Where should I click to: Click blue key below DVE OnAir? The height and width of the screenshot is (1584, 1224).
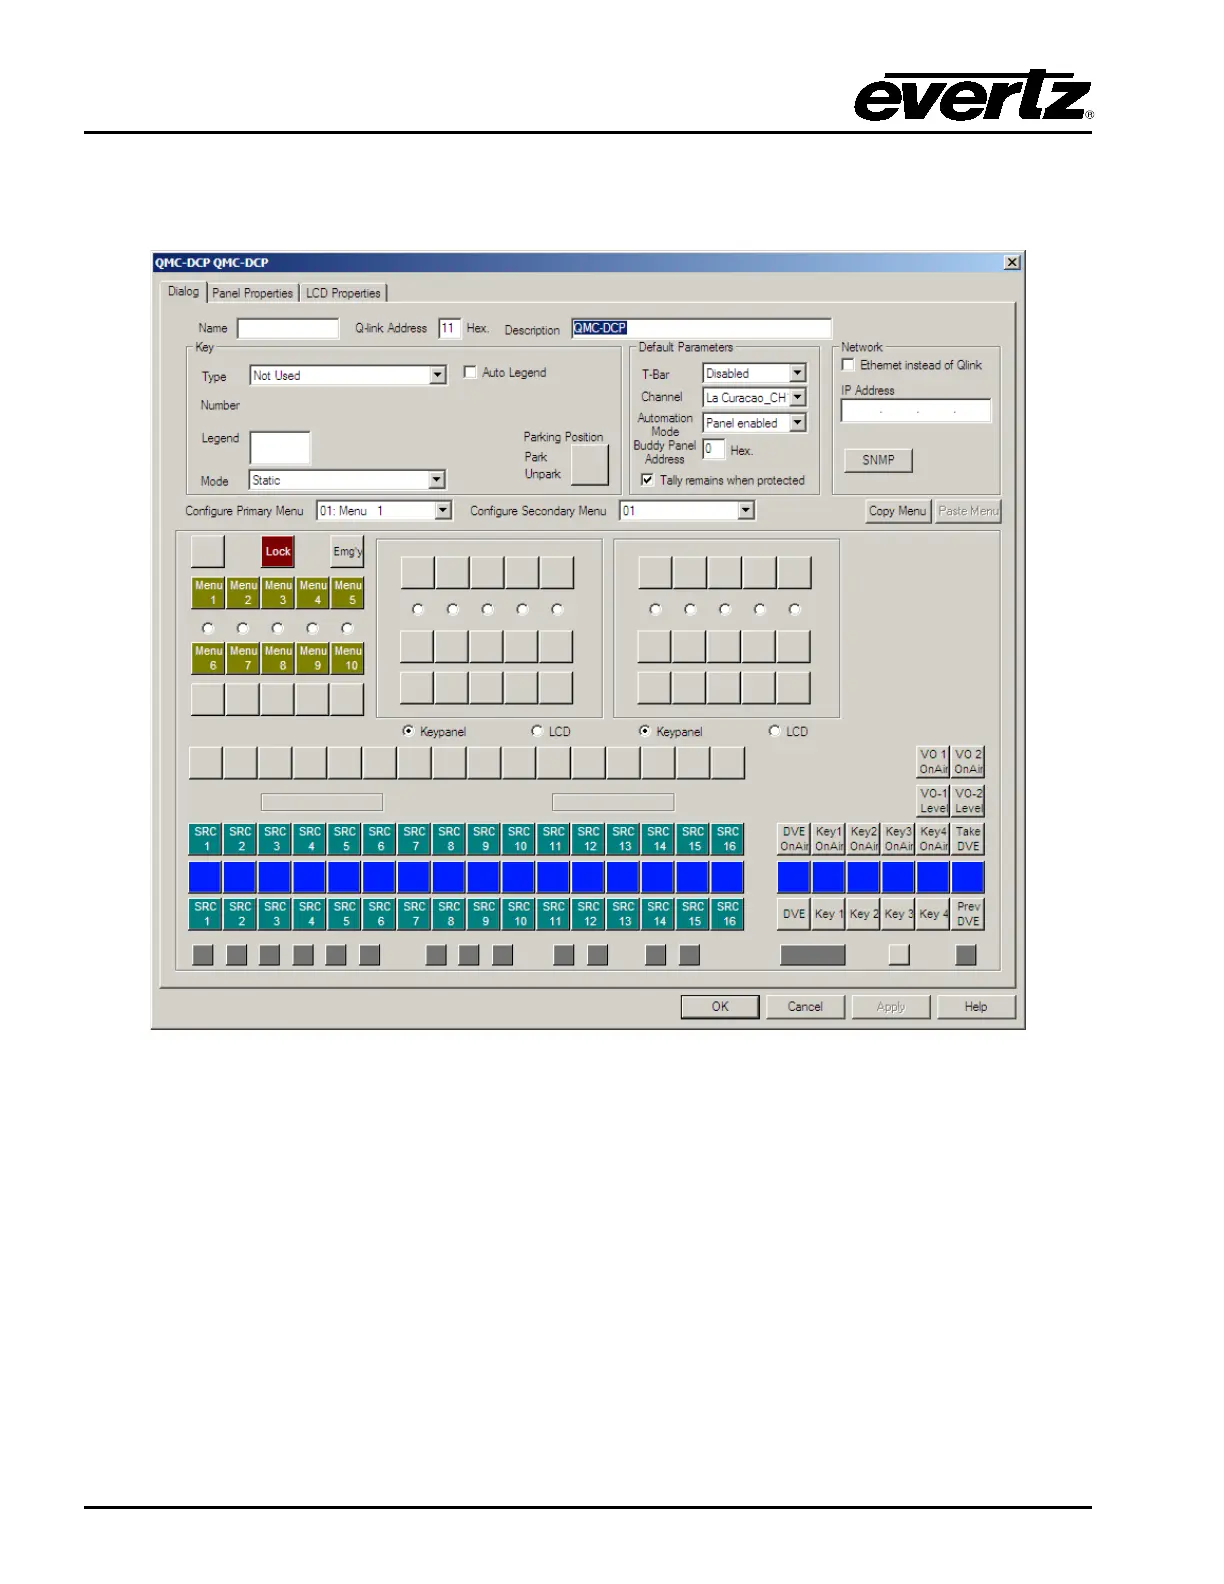(x=794, y=877)
